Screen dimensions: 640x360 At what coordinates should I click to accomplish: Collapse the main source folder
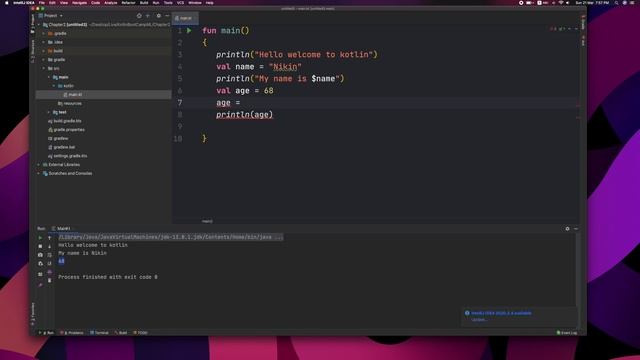[49, 77]
